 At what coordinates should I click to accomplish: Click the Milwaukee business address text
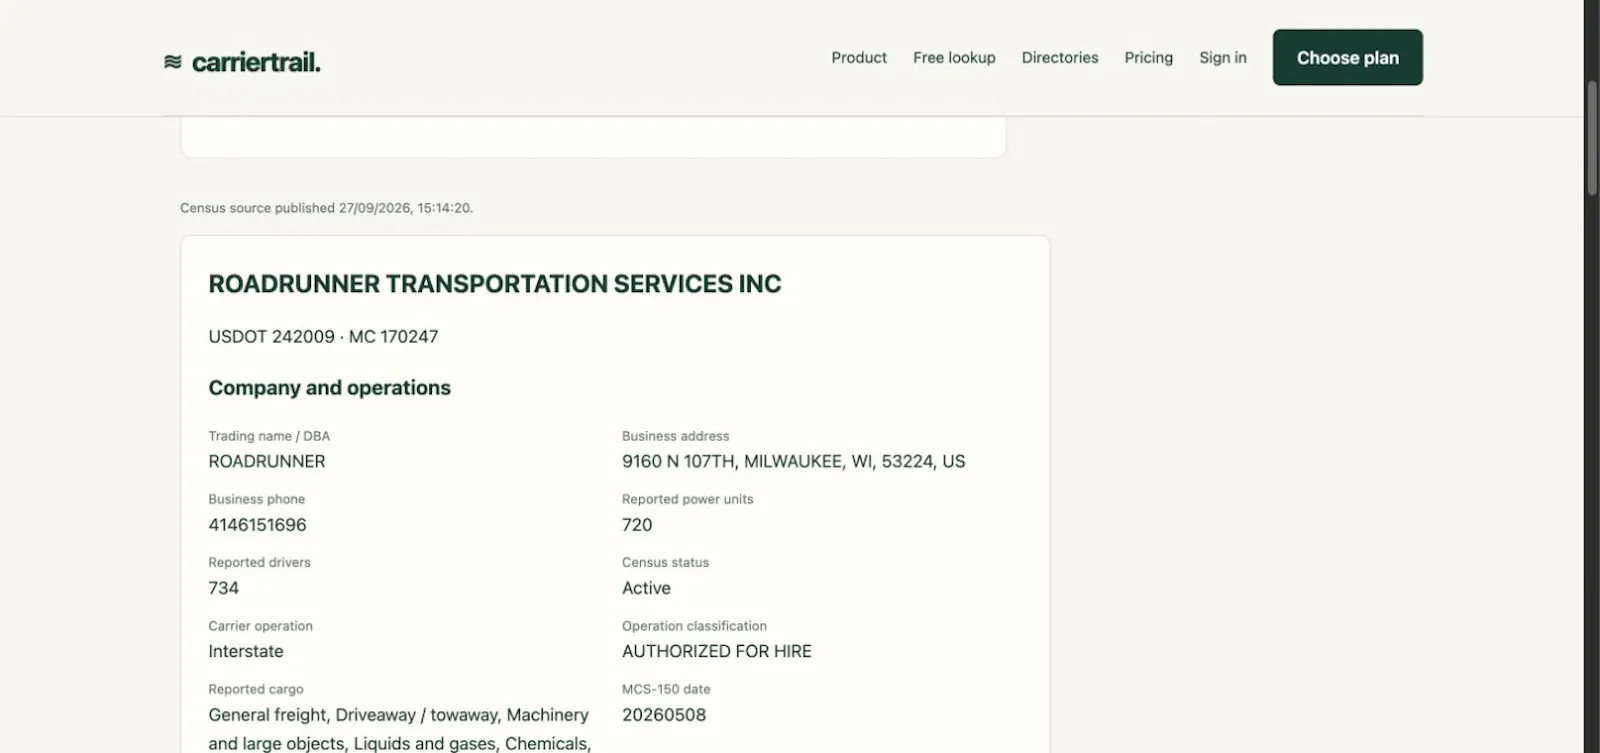tap(794, 461)
